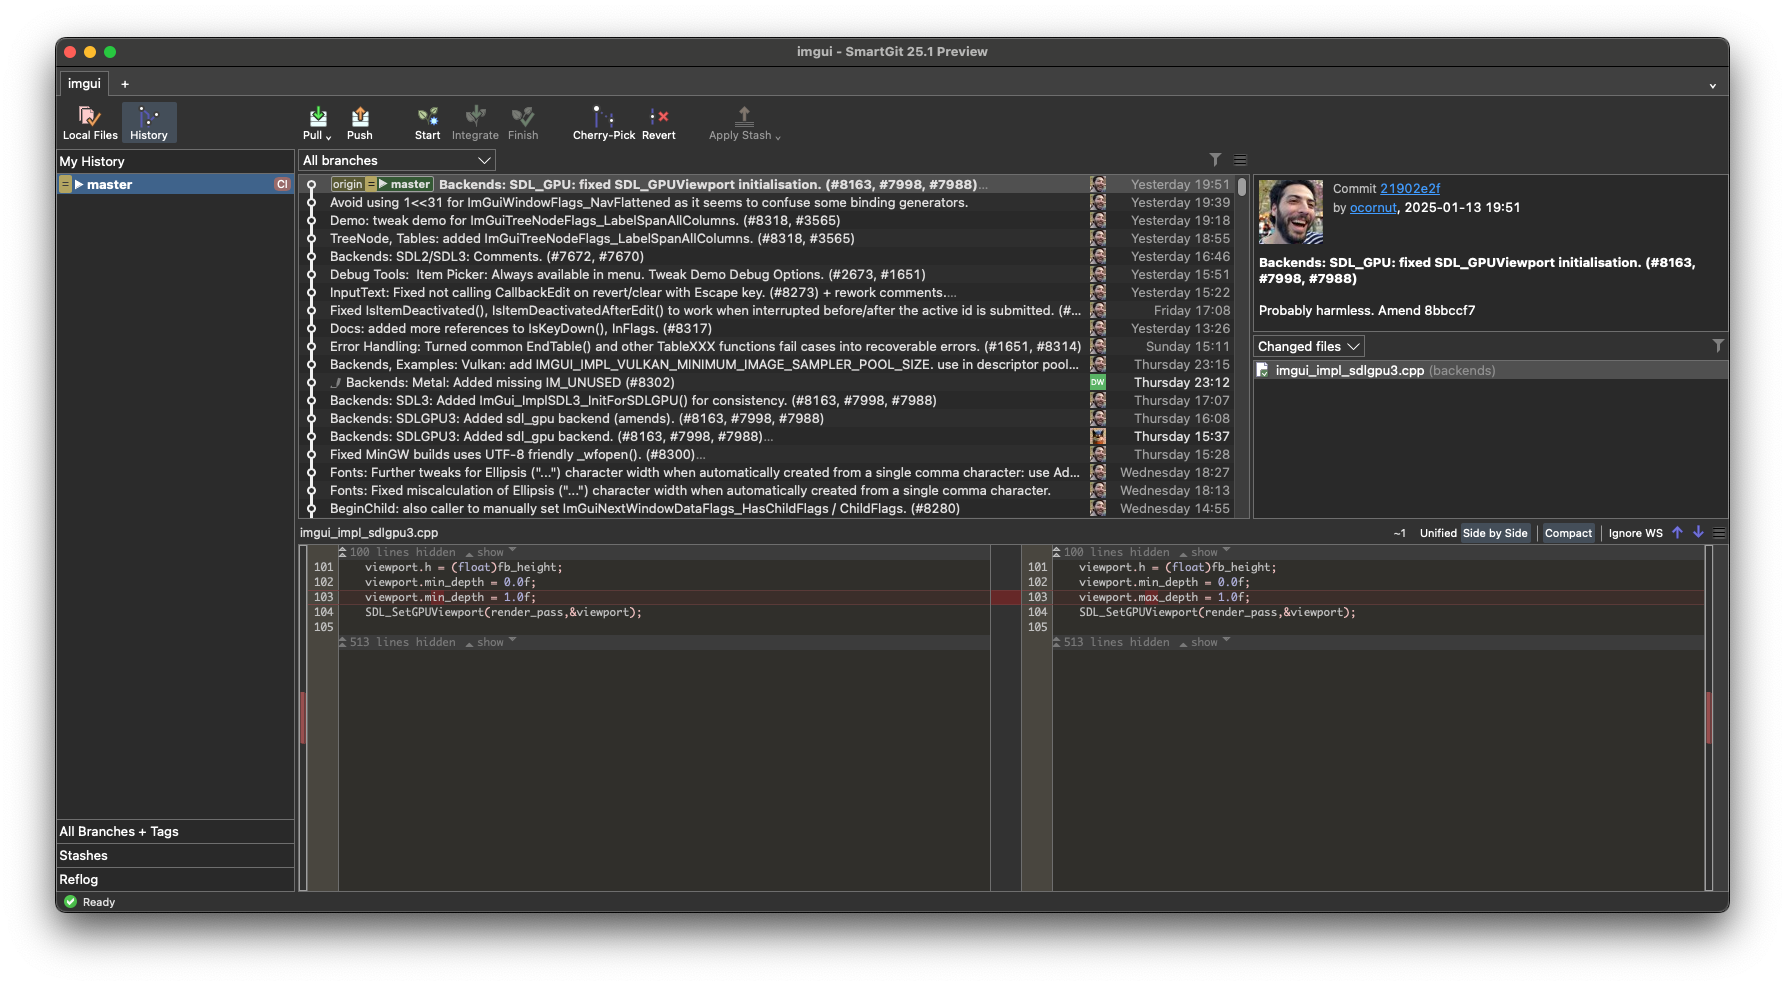Cherry-Pick the selected commit
The image size is (1785, 986).
click(602, 122)
